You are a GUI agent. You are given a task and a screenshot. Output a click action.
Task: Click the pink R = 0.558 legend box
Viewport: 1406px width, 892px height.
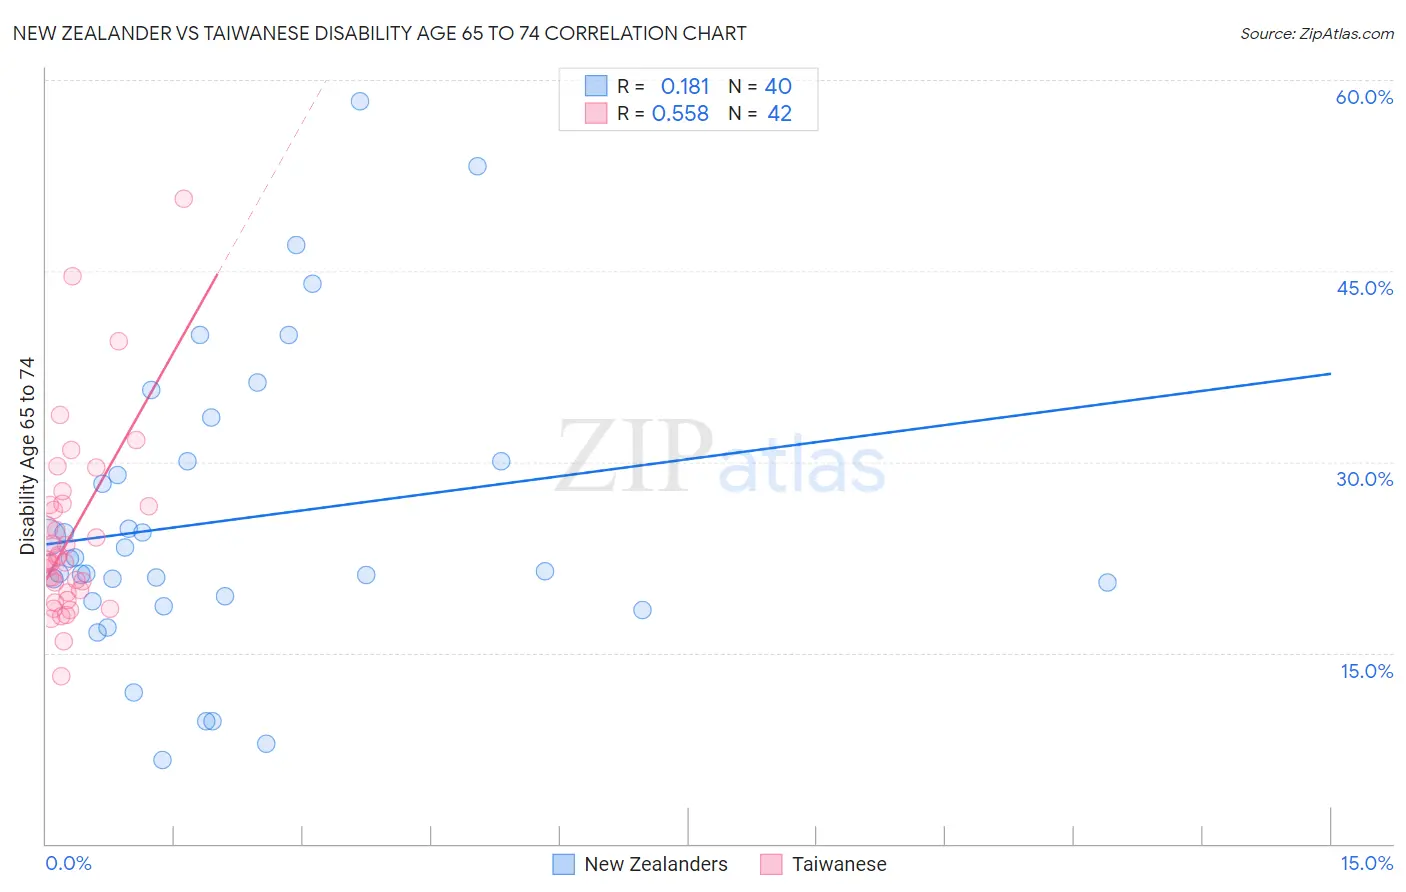[596, 113]
